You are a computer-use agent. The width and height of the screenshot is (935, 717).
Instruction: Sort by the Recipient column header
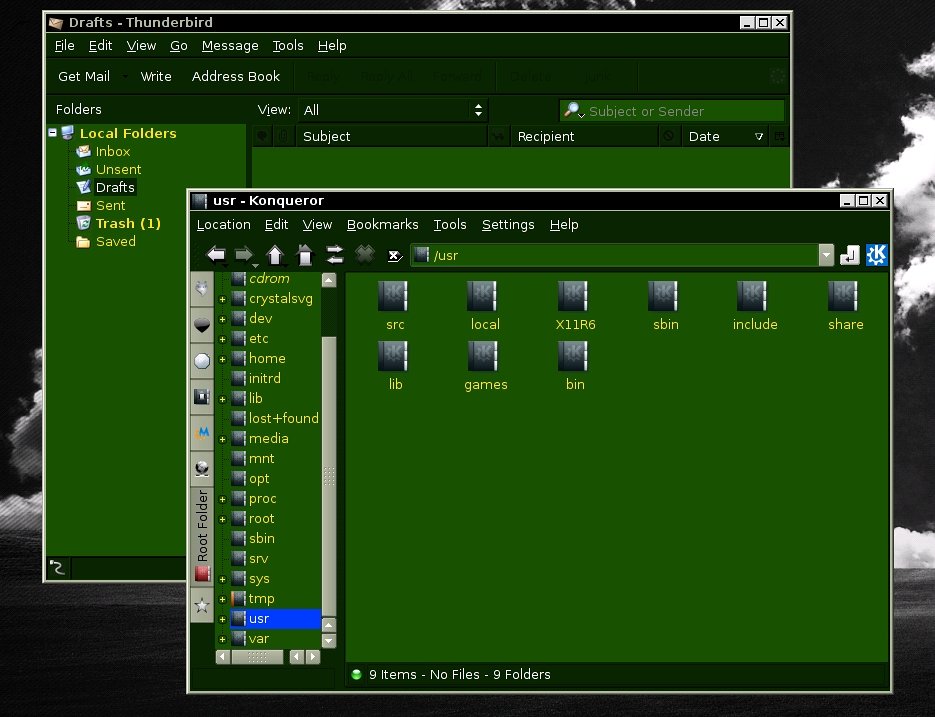coord(584,137)
